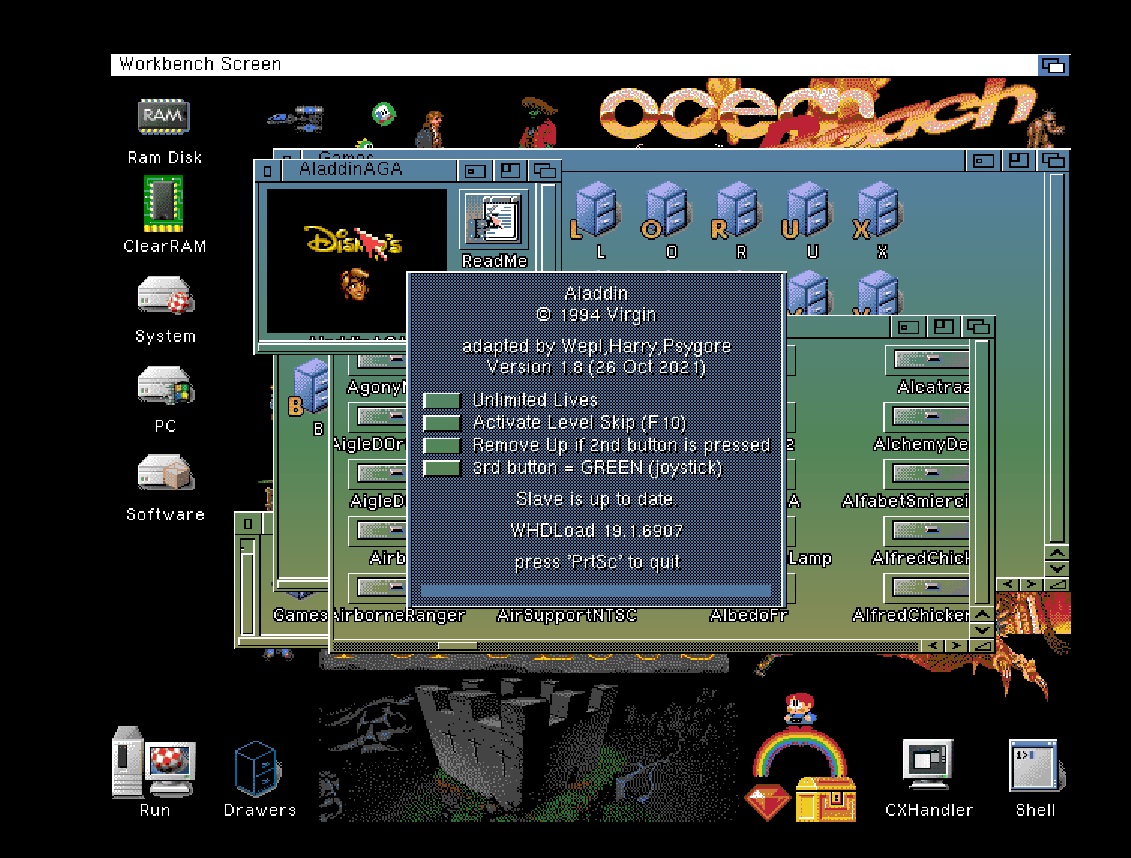Screen dimensions: 1131x858
Task: Click the AirSupportNTSC label
Action: (x=567, y=616)
